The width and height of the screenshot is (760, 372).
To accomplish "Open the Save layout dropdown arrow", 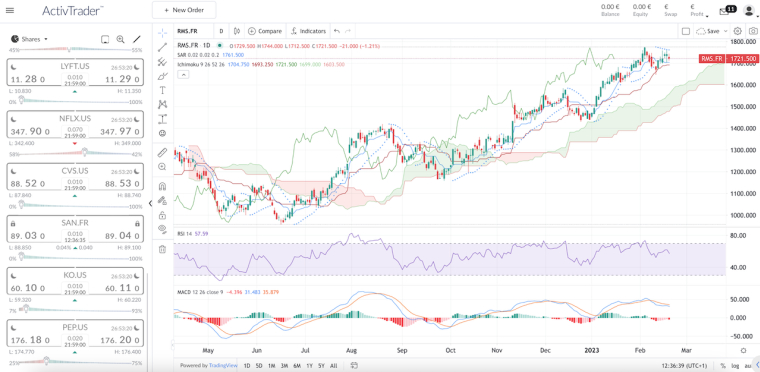I will point(726,31).
